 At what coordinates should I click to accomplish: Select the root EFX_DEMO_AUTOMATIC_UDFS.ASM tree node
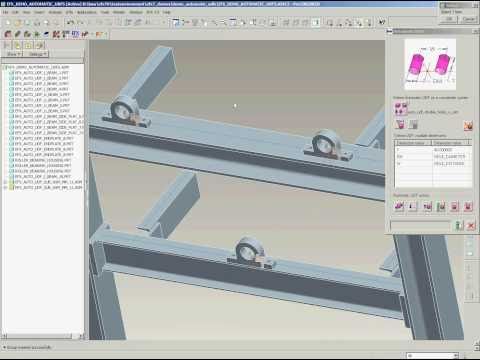tap(37, 67)
